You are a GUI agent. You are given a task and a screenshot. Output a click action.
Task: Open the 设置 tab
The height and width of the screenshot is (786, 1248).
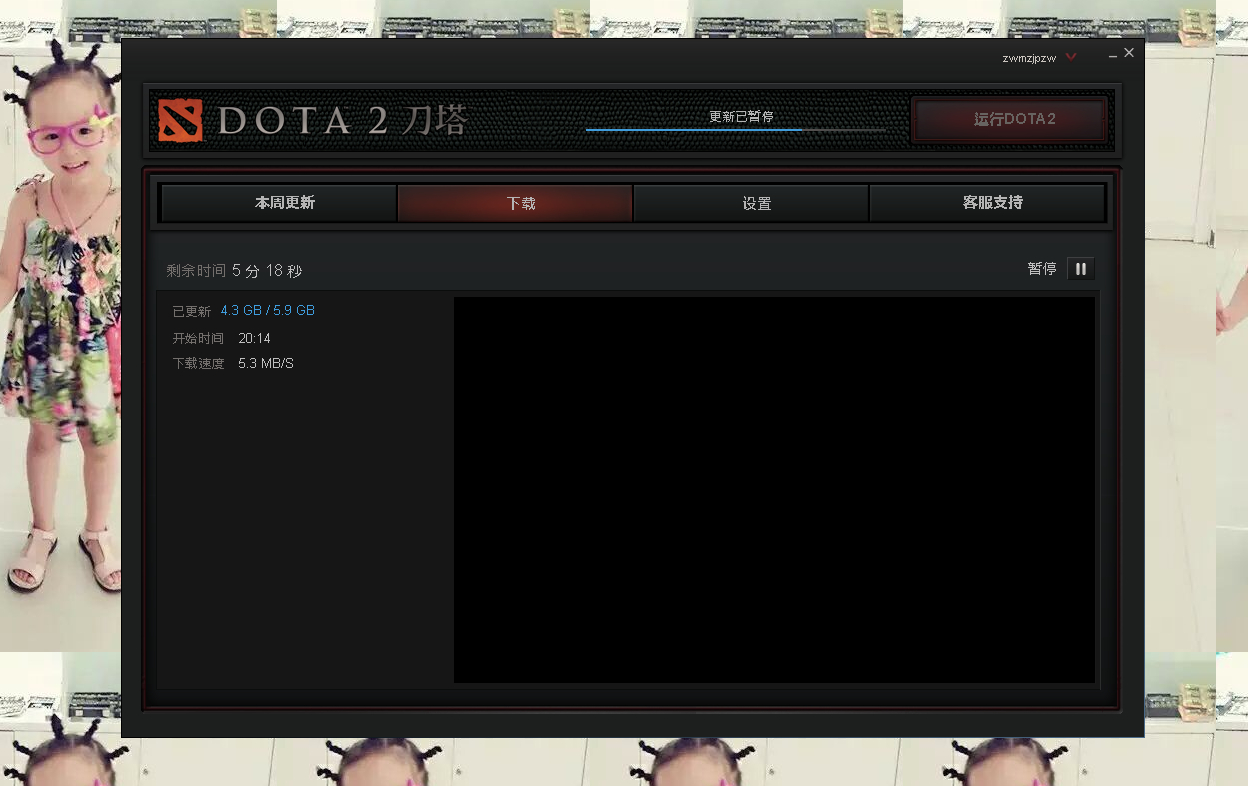pos(751,203)
